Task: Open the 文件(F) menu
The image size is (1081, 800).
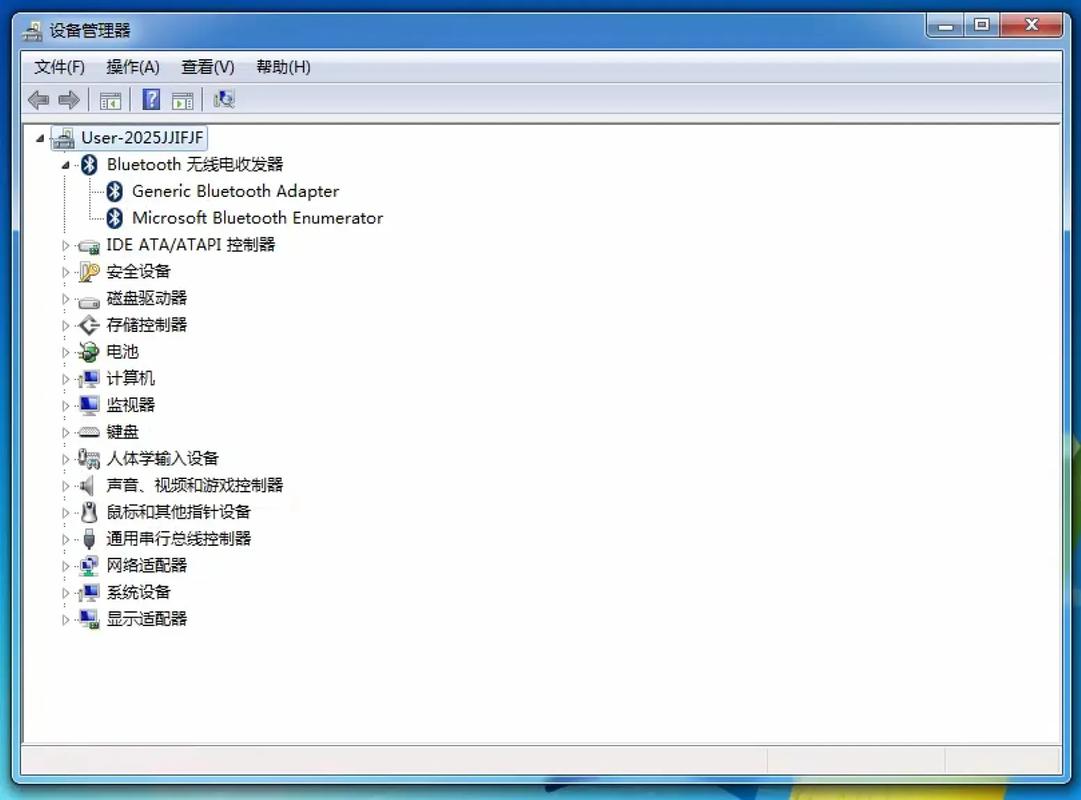Action: 58,67
